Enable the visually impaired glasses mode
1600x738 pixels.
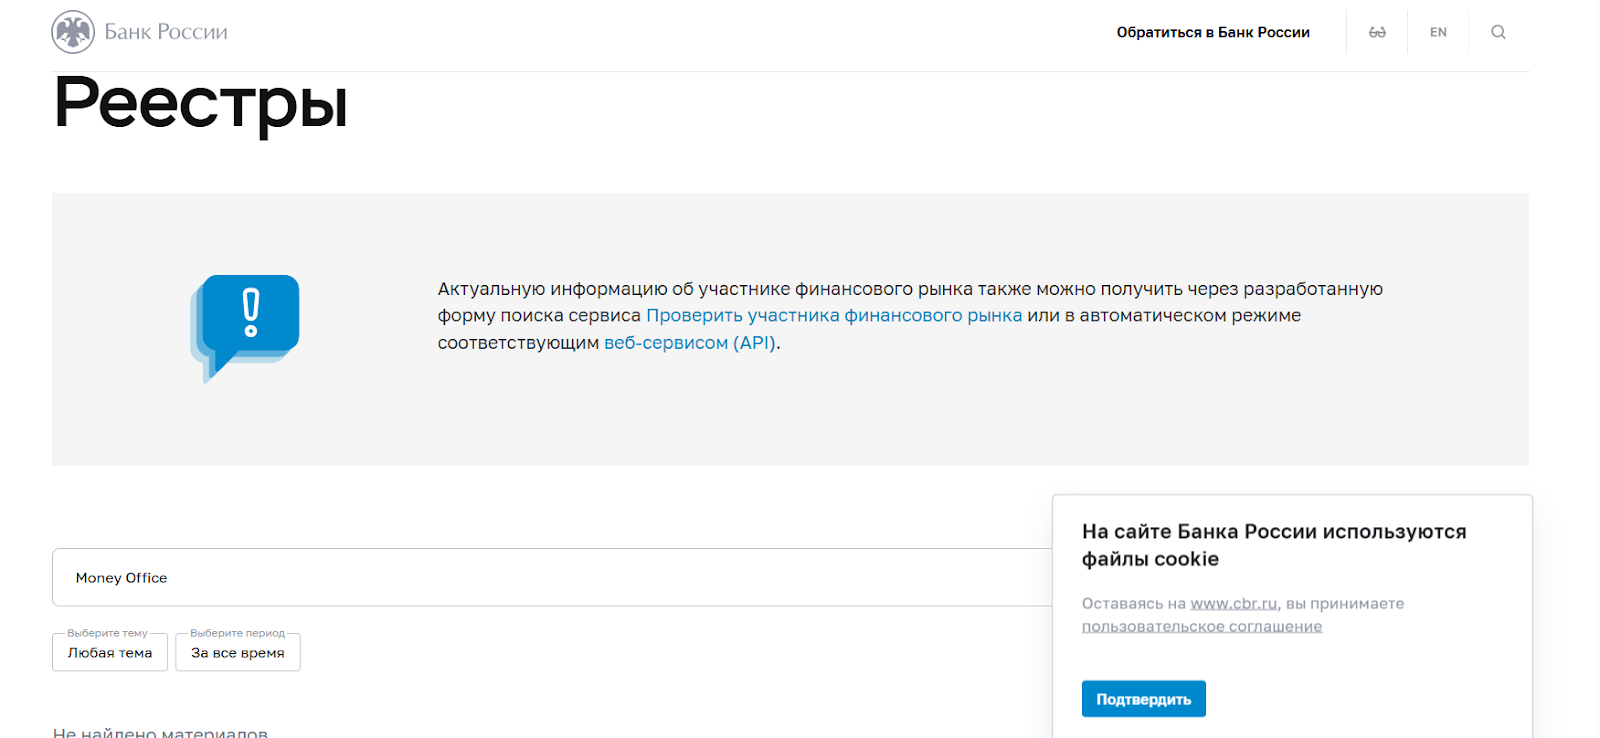coord(1377,32)
